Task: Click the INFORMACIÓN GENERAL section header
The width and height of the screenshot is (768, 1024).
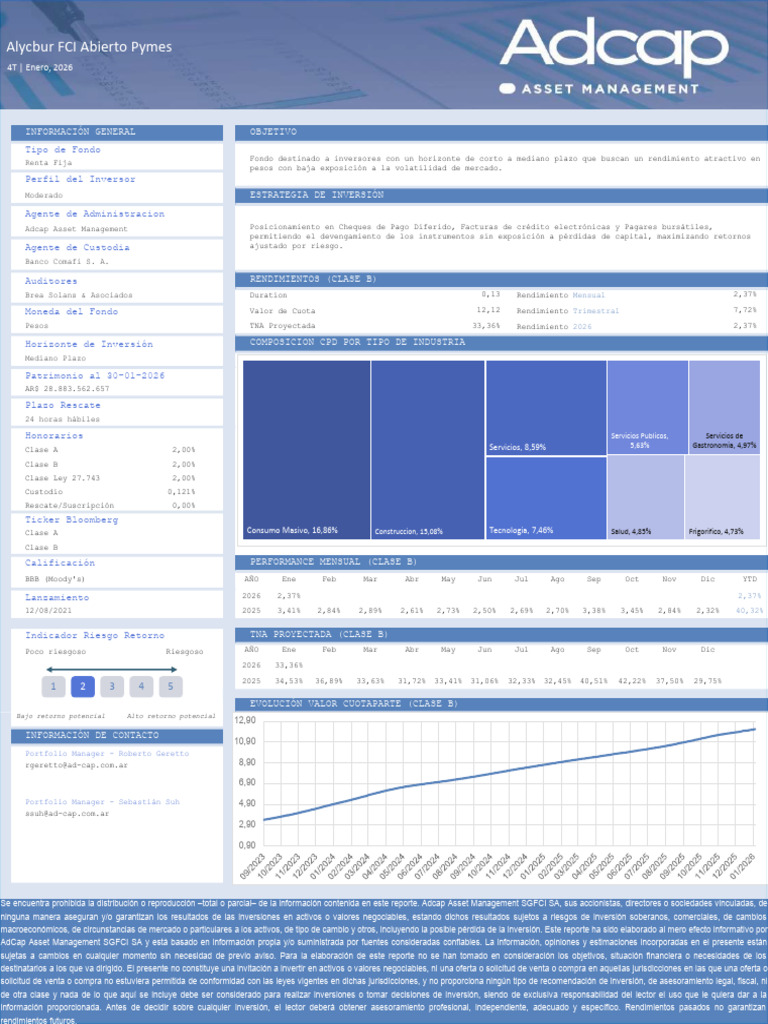Action: [117, 132]
